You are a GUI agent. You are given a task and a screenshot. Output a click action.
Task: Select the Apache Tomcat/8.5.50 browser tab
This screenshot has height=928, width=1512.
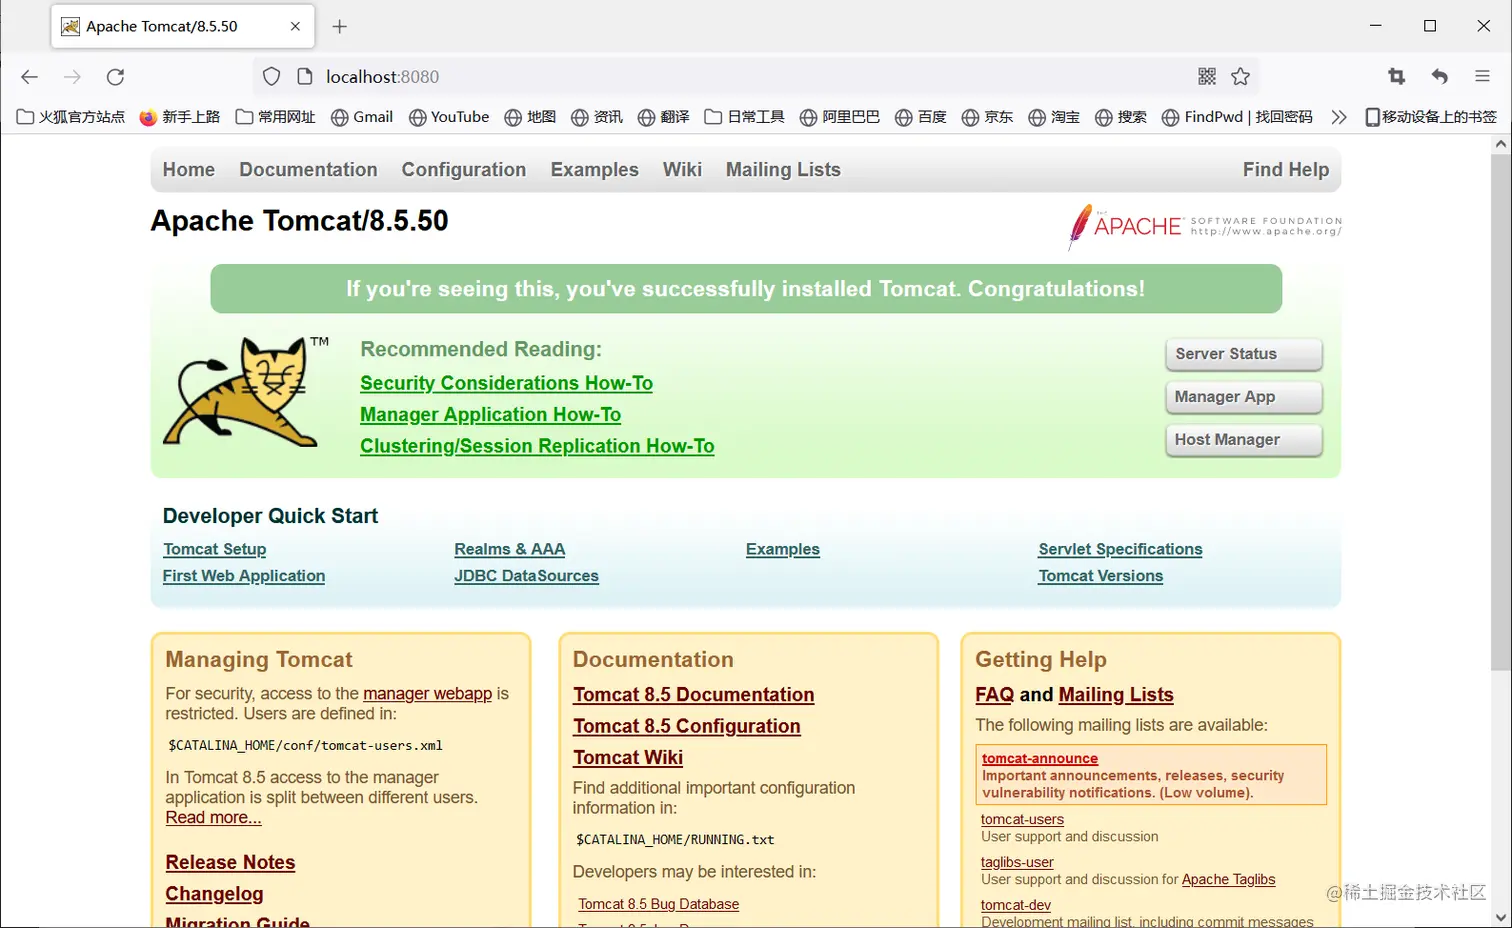(183, 26)
